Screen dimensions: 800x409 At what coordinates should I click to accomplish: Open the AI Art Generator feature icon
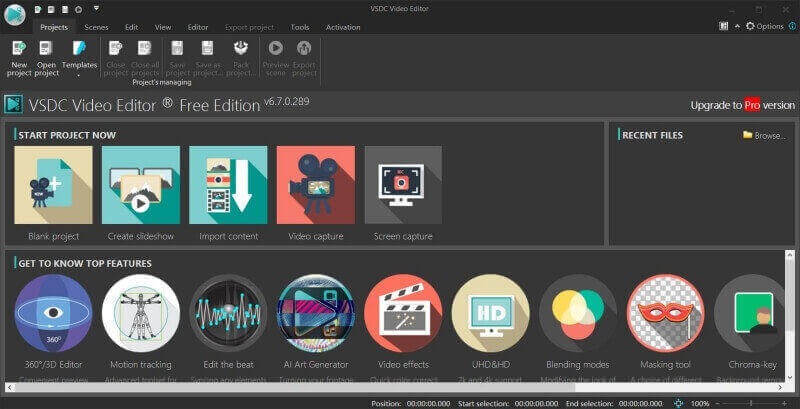click(316, 313)
